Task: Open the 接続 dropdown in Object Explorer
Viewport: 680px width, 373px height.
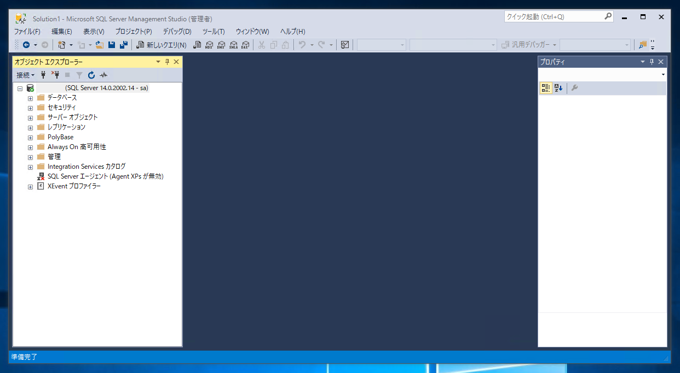Action: (25, 75)
